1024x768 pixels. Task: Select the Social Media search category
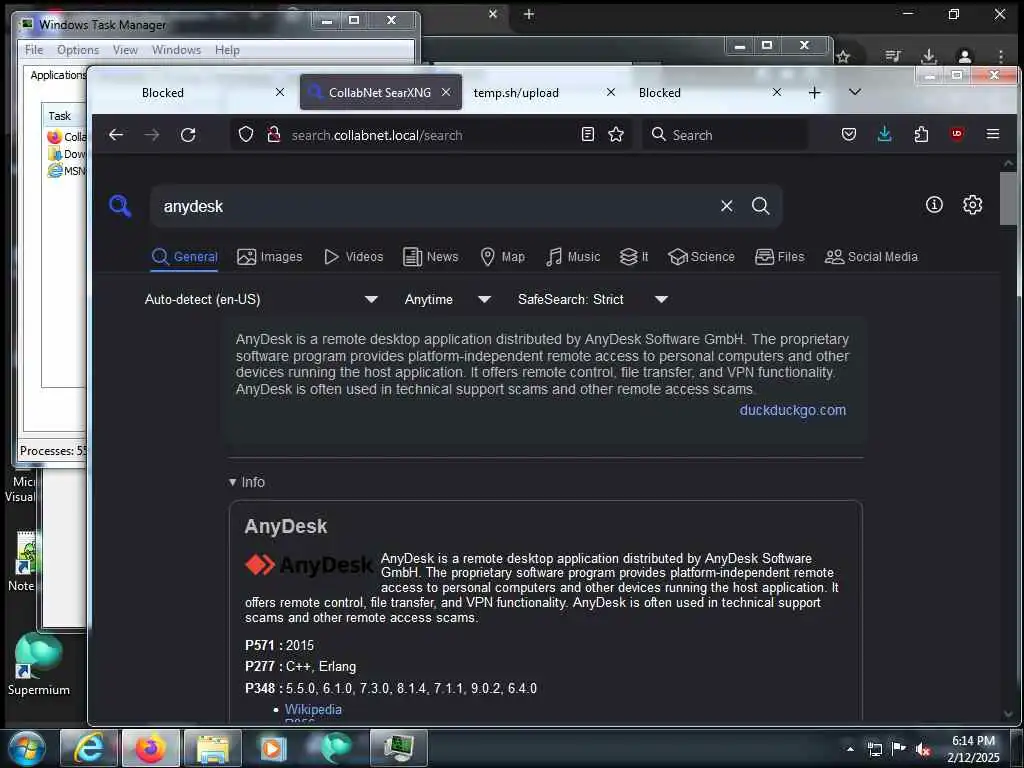click(871, 257)
